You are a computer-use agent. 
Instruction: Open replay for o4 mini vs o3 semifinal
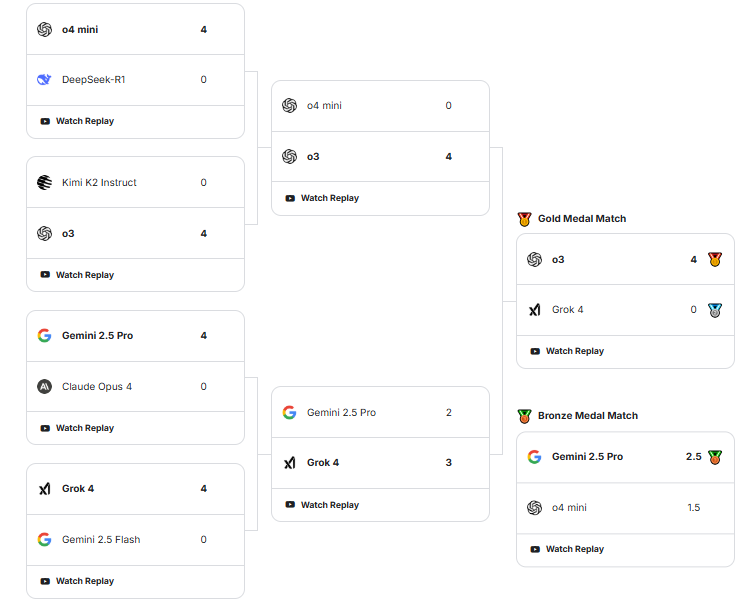(x=322, y=199)
